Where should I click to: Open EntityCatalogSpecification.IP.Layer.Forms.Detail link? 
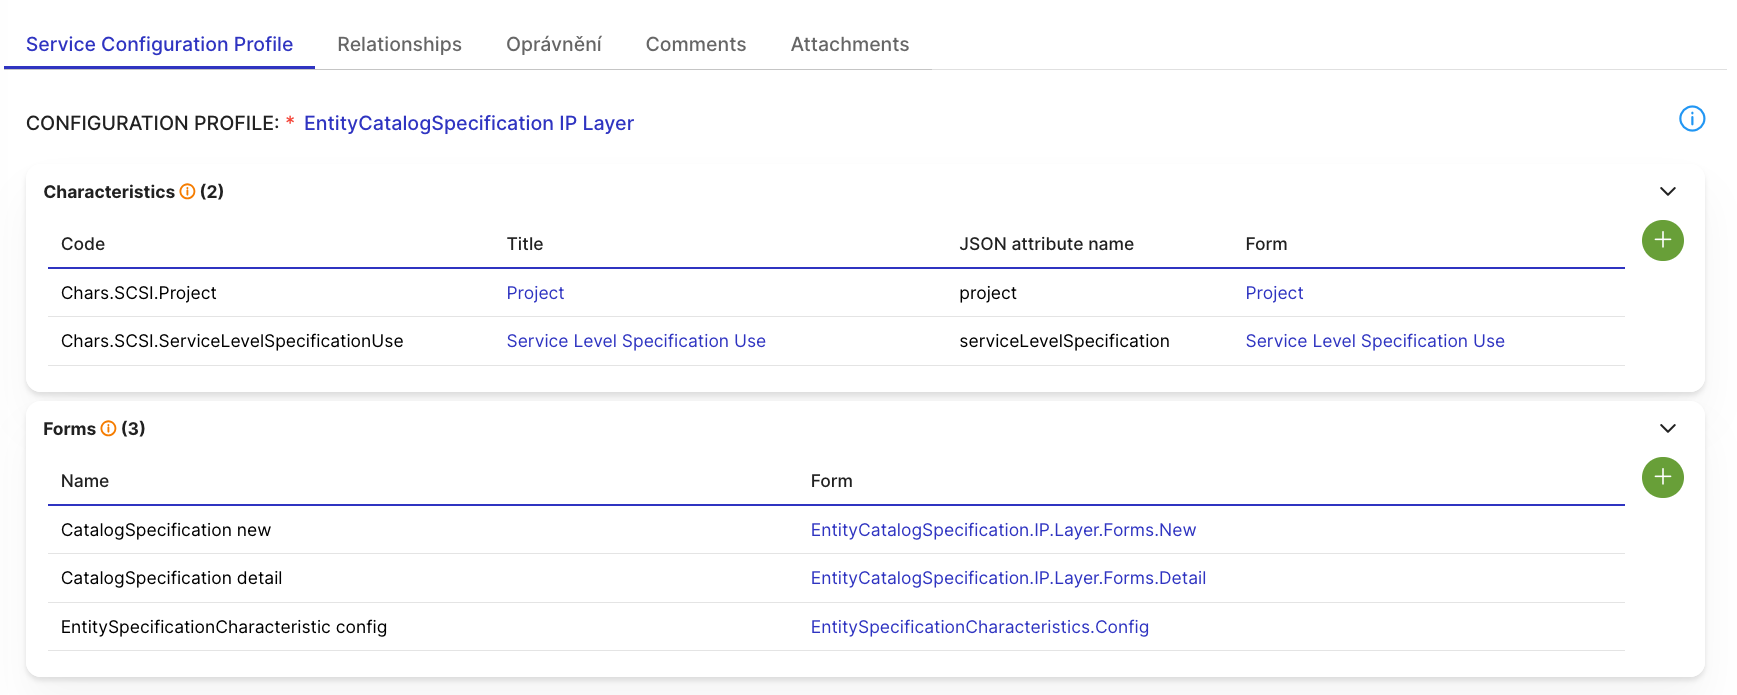tap(1007, 578)
